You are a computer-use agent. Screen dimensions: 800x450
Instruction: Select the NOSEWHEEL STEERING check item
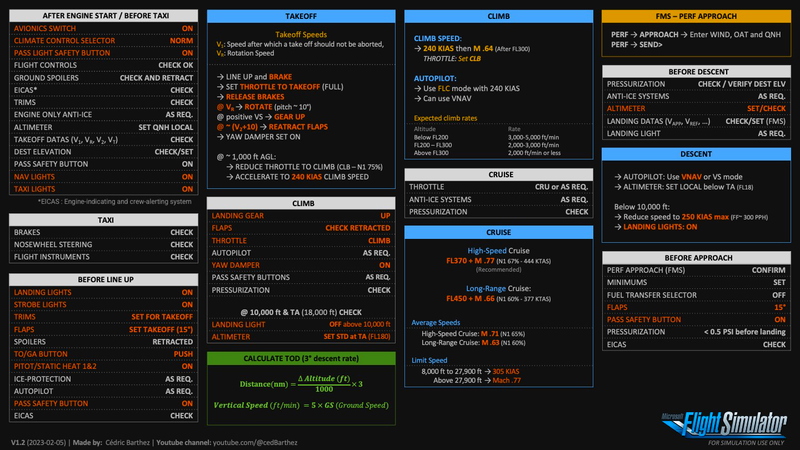pyautogui.click(x=102, y=244)
